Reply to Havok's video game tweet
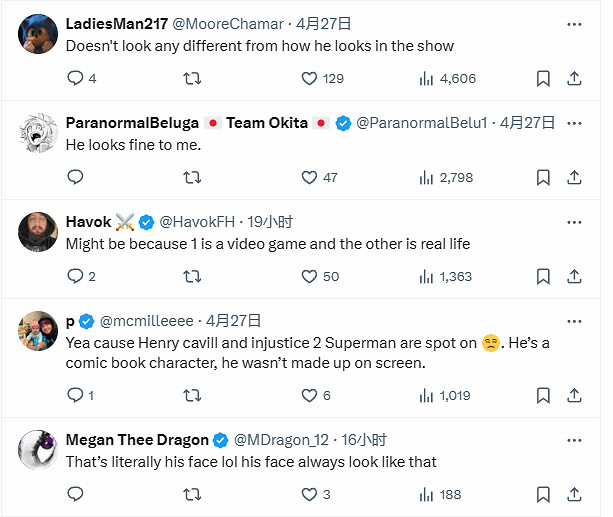The width and height of the screenshot is (613, 517). coord(75,276)
